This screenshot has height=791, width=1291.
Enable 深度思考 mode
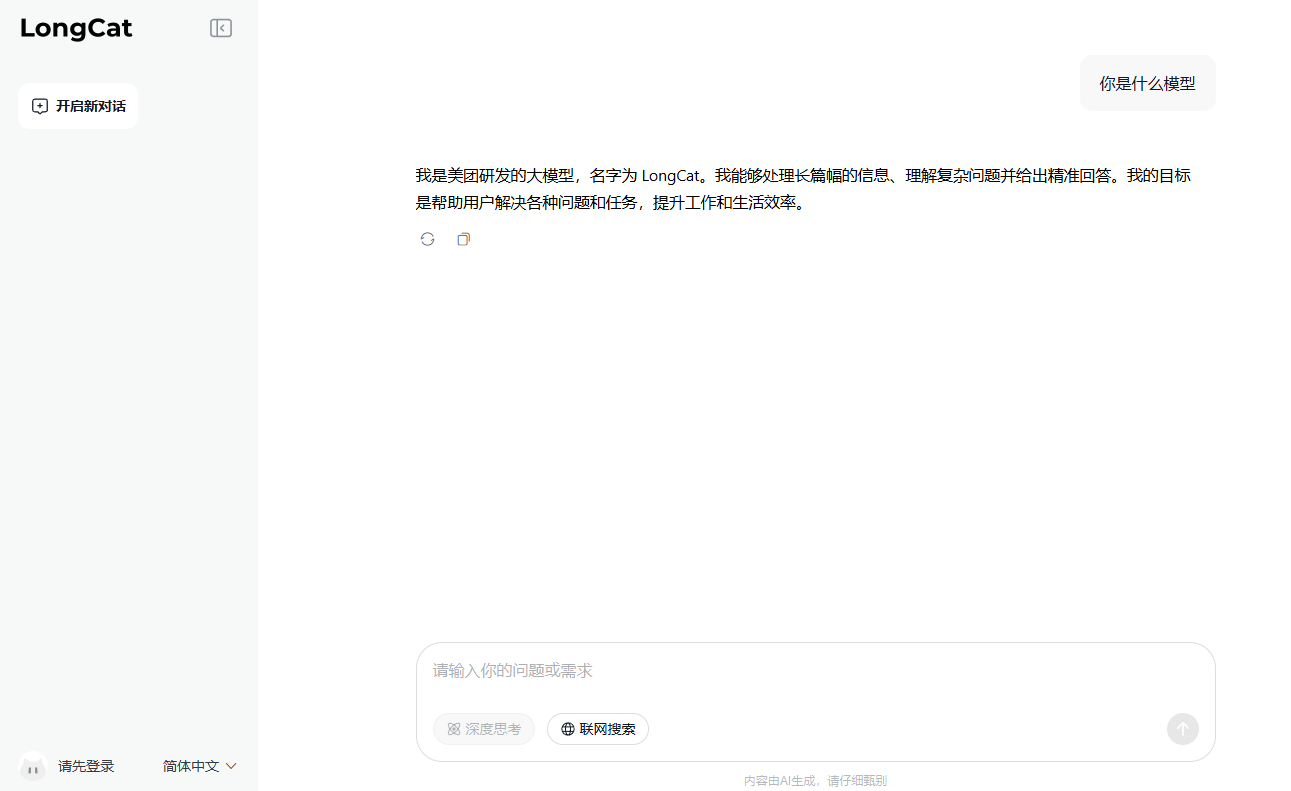coord(484,729)
